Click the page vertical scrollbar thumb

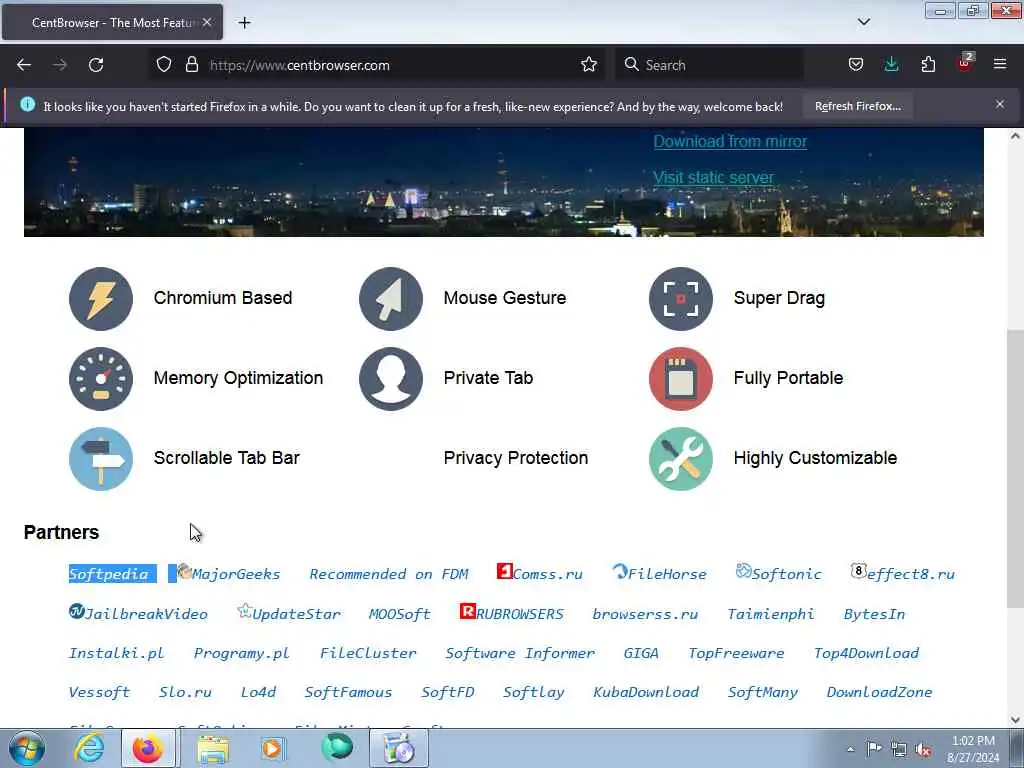[x=1015, y=469]
